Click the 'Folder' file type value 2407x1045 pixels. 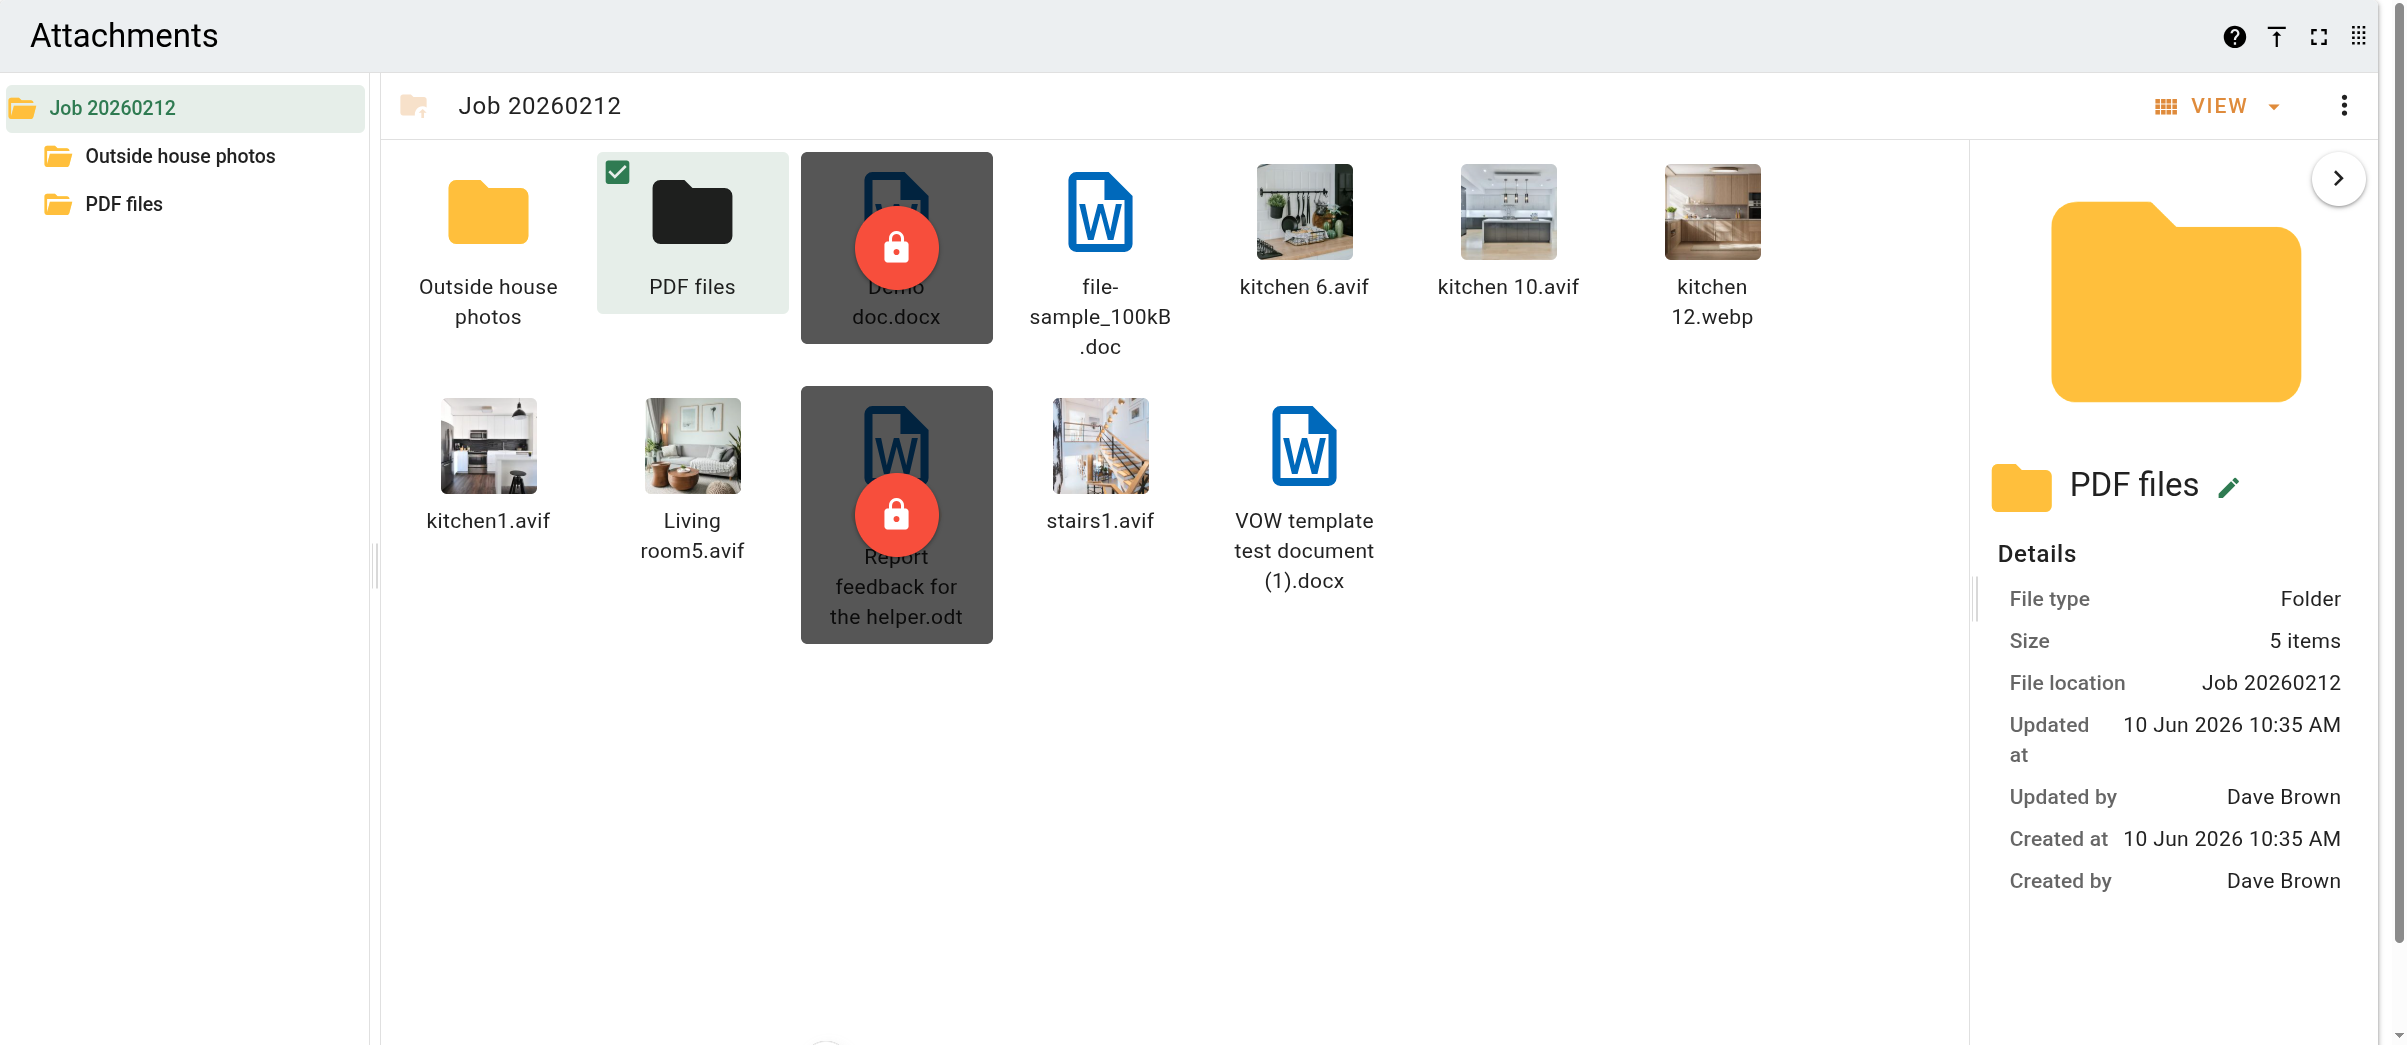point(2310,599)
